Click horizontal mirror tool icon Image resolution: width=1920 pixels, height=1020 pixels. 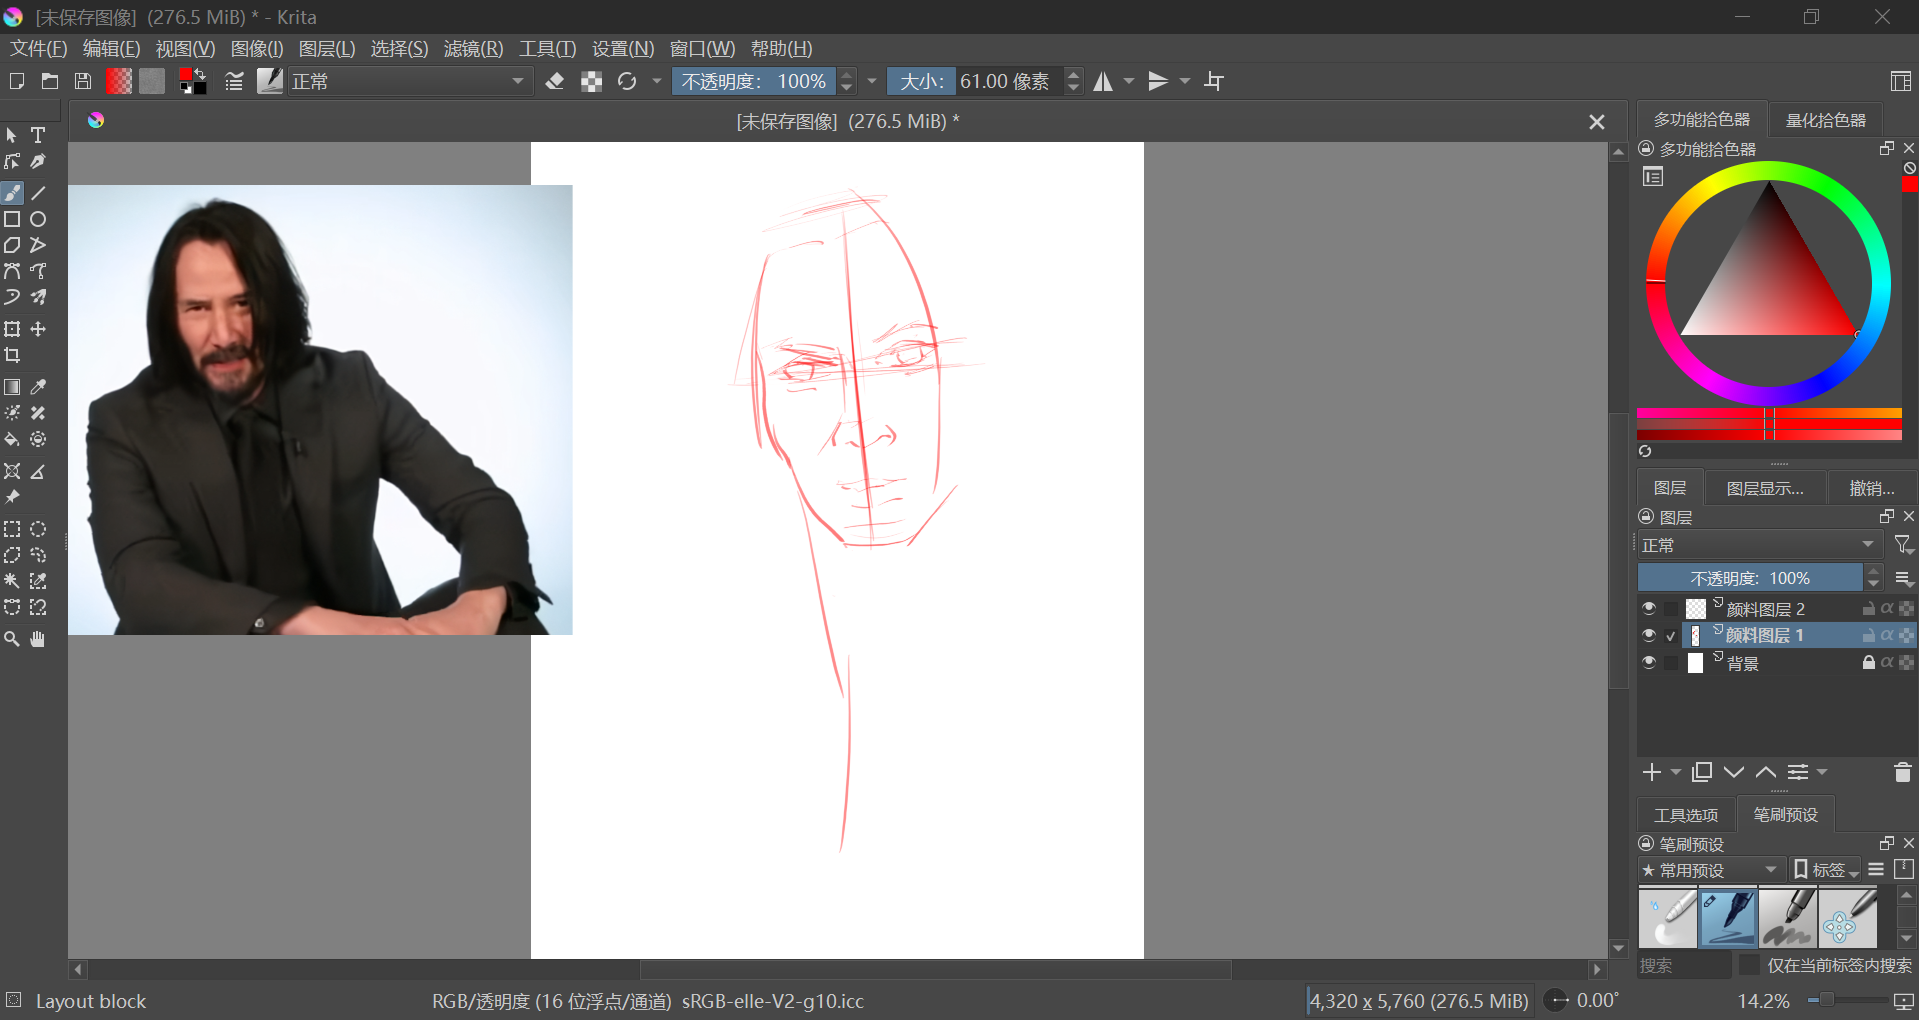pyautogui.click(x=1103, y=82)
